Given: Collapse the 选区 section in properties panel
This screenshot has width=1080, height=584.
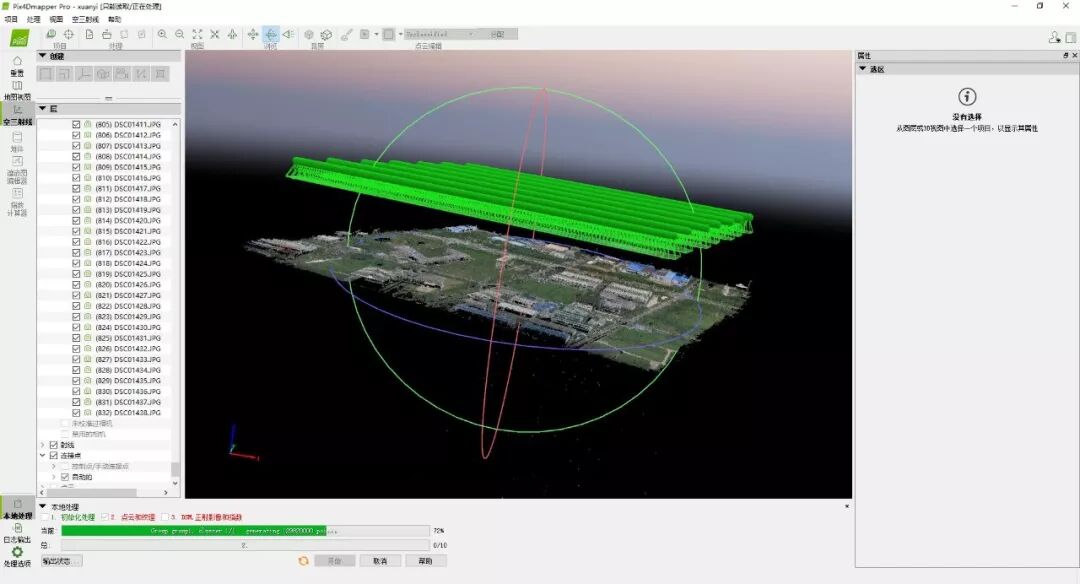Looking at the screenshot, I should point(862,69).
